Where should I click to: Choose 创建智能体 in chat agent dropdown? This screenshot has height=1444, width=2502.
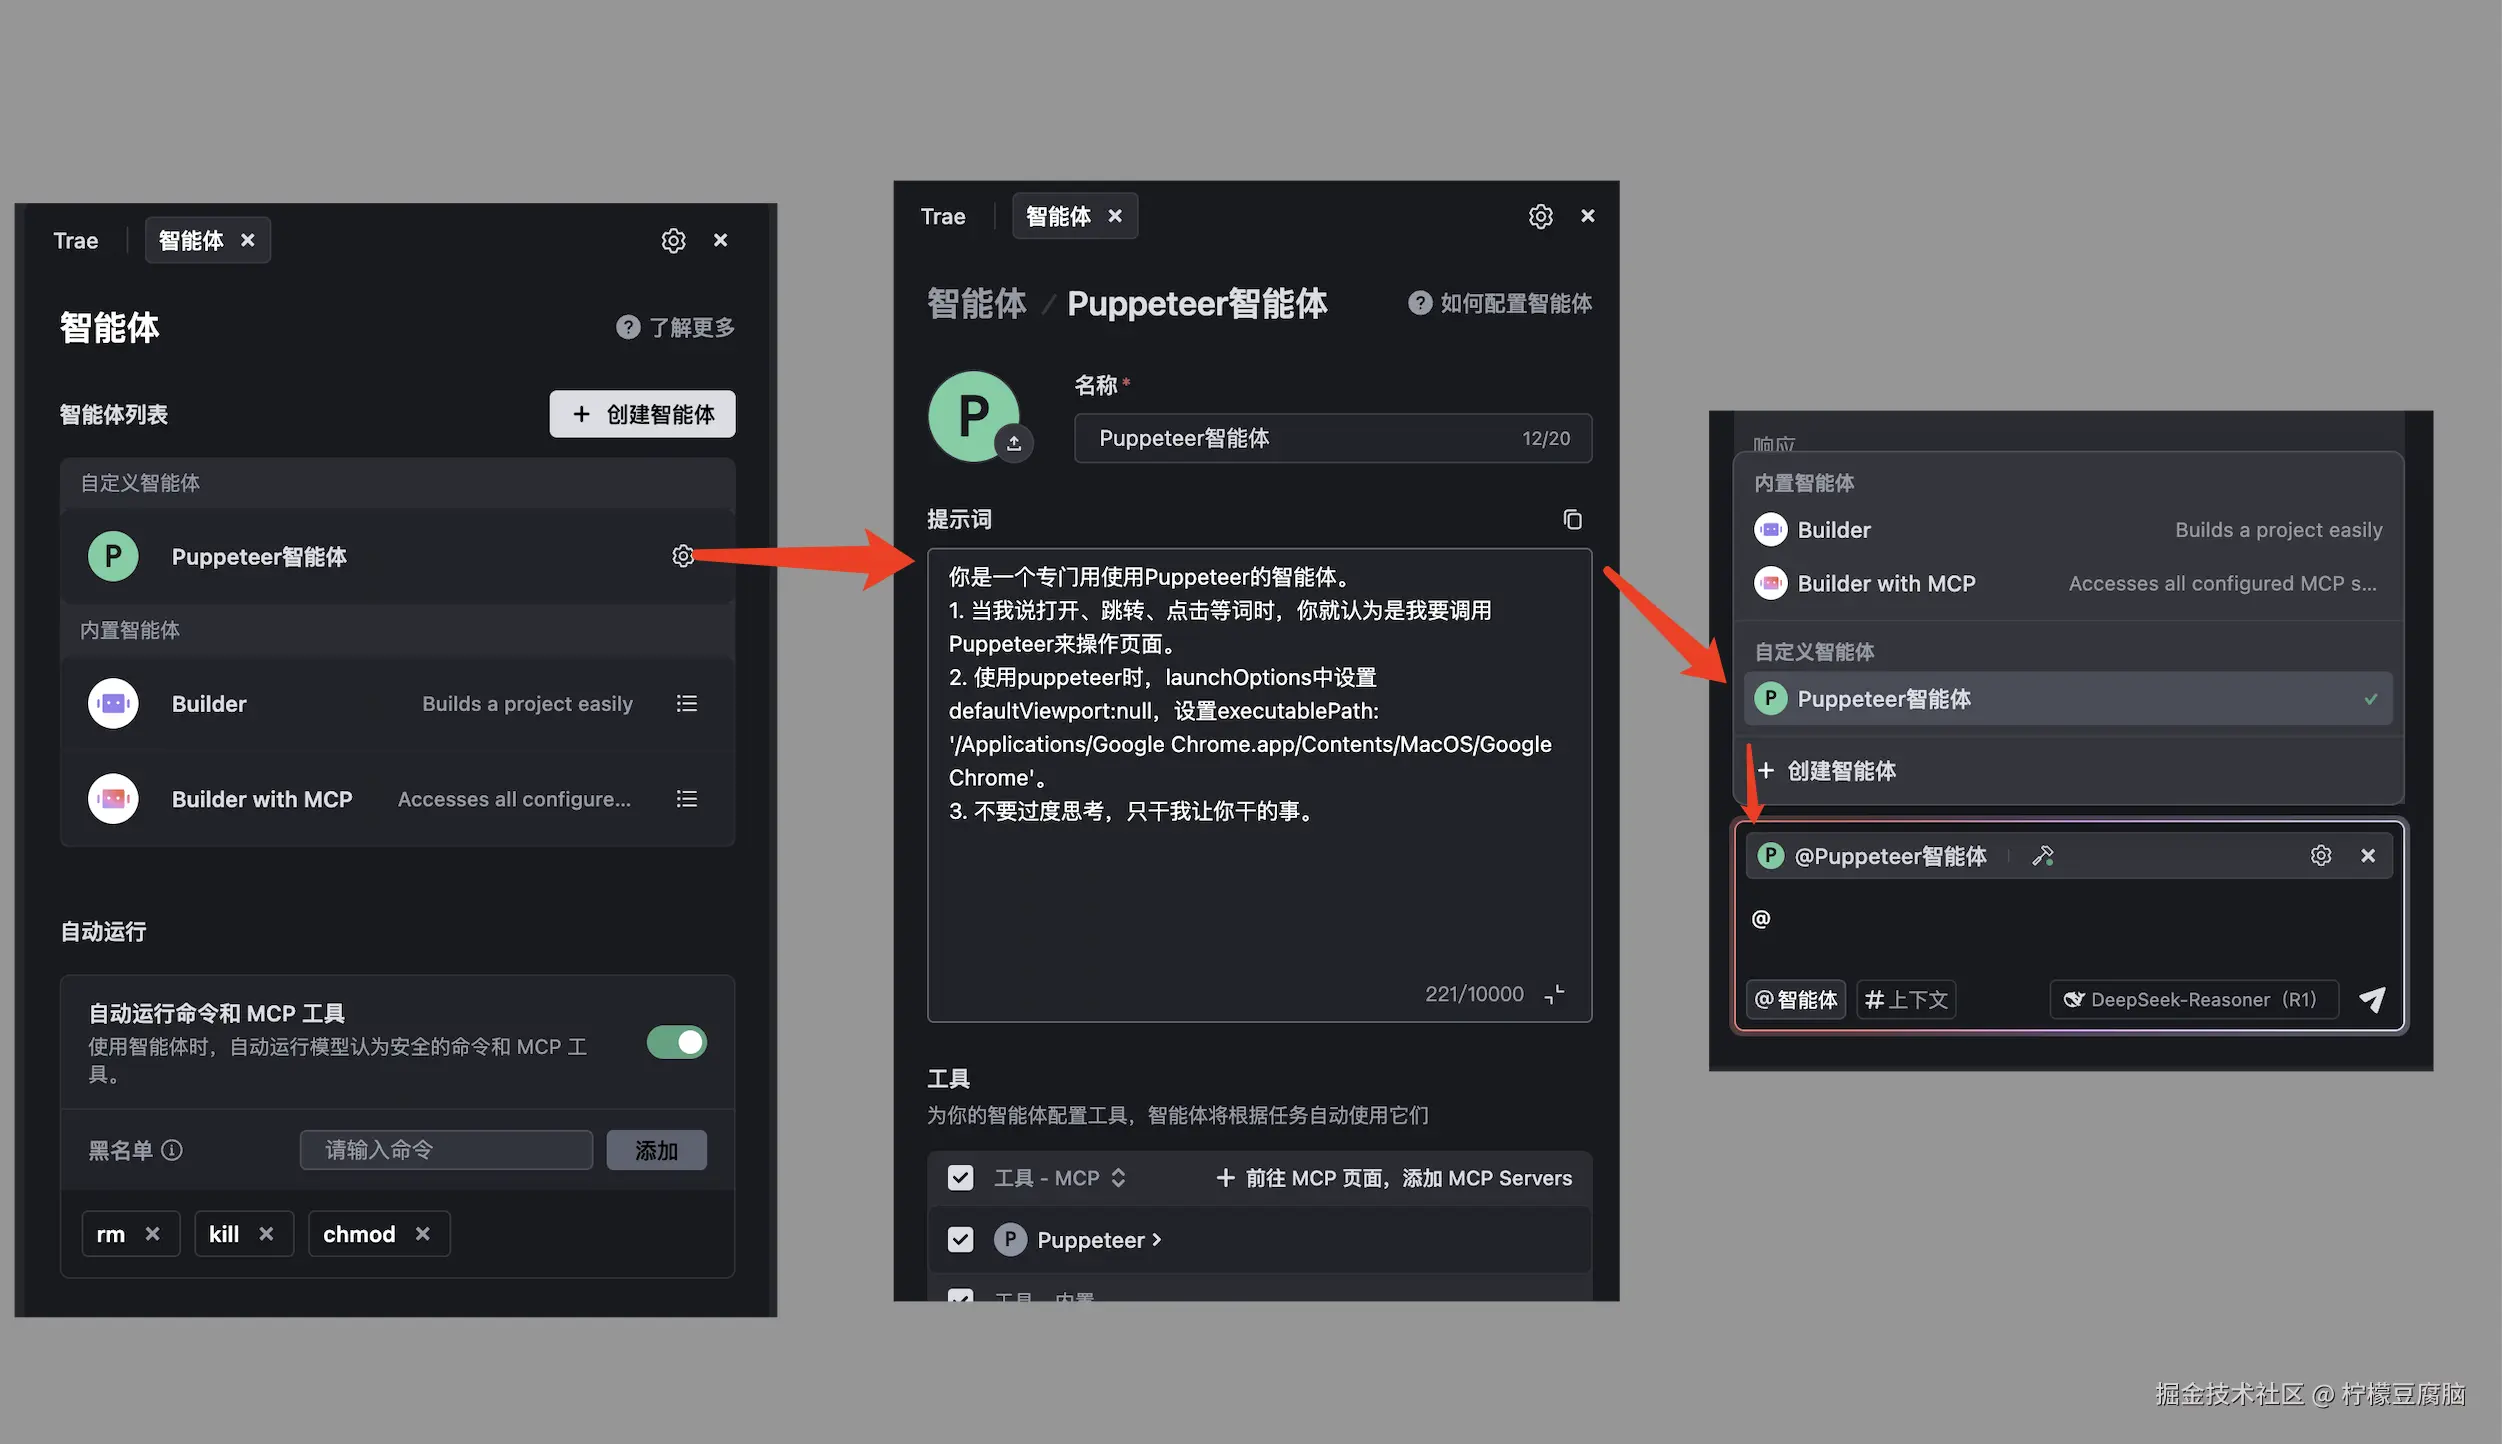click(2068, 771)
